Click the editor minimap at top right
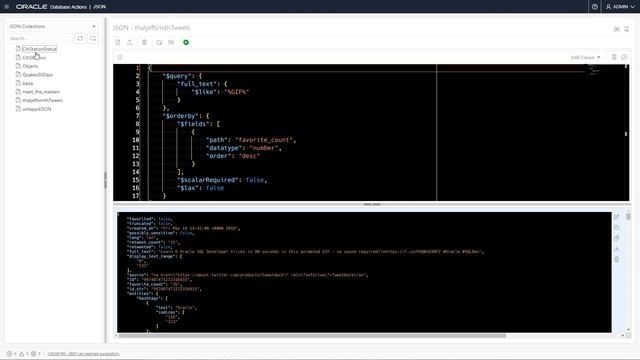 (x=593, y=71)
